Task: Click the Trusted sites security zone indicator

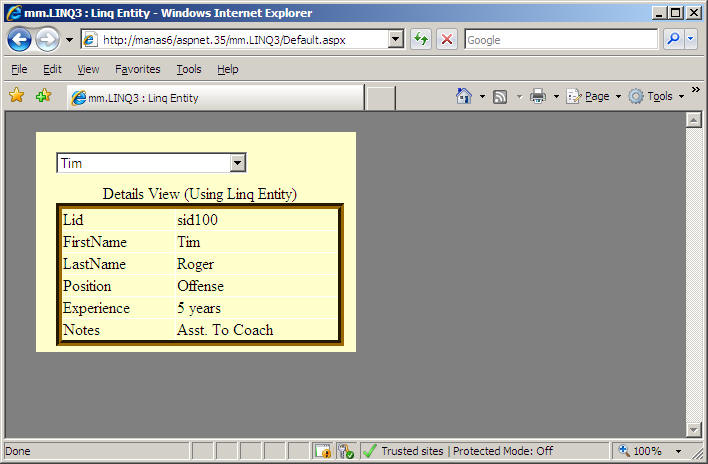Action: tap(457, 451)
